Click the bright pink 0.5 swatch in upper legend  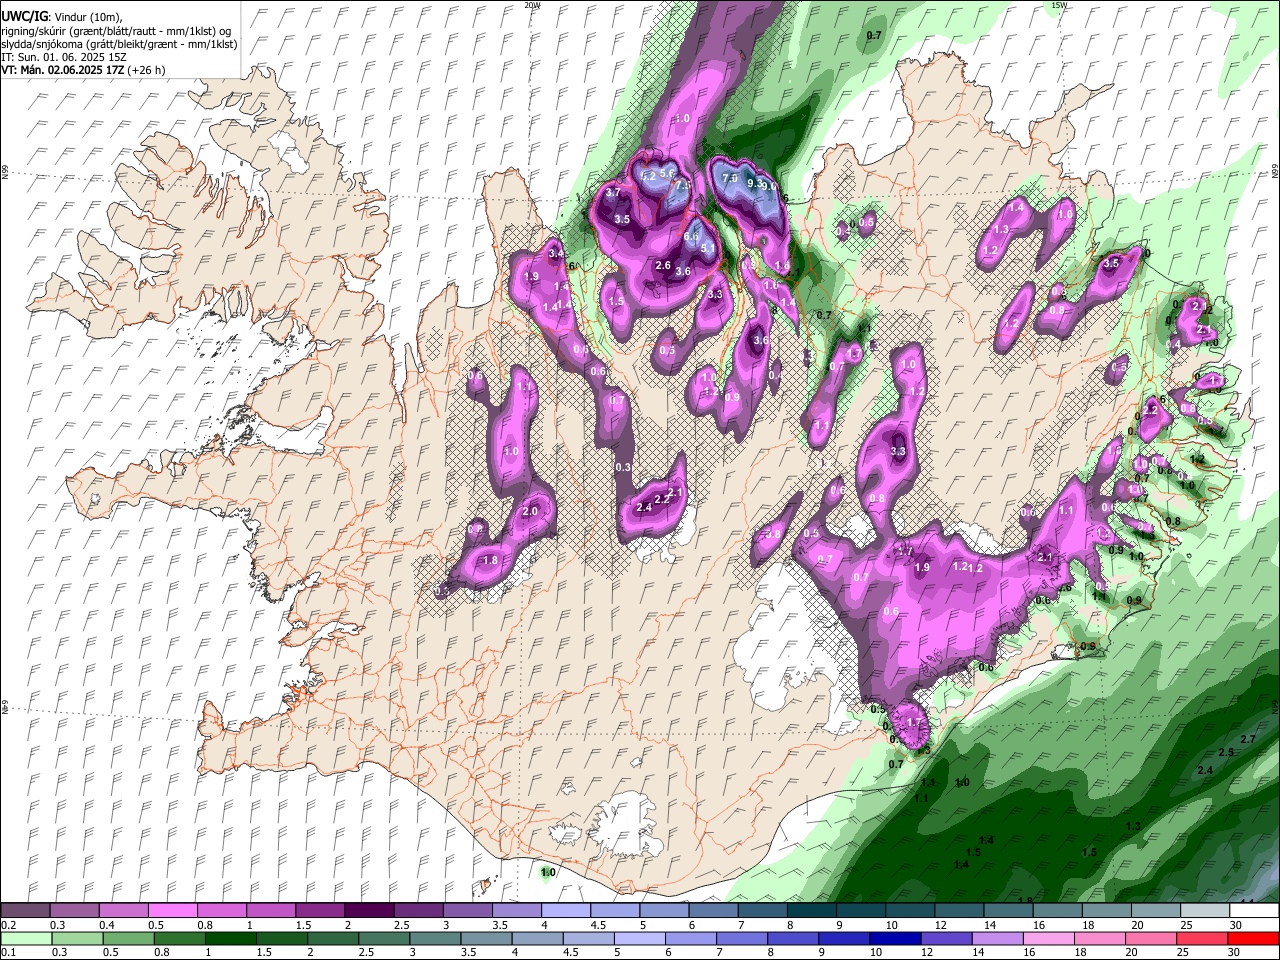pyautogui.click(x=173, y=911)
